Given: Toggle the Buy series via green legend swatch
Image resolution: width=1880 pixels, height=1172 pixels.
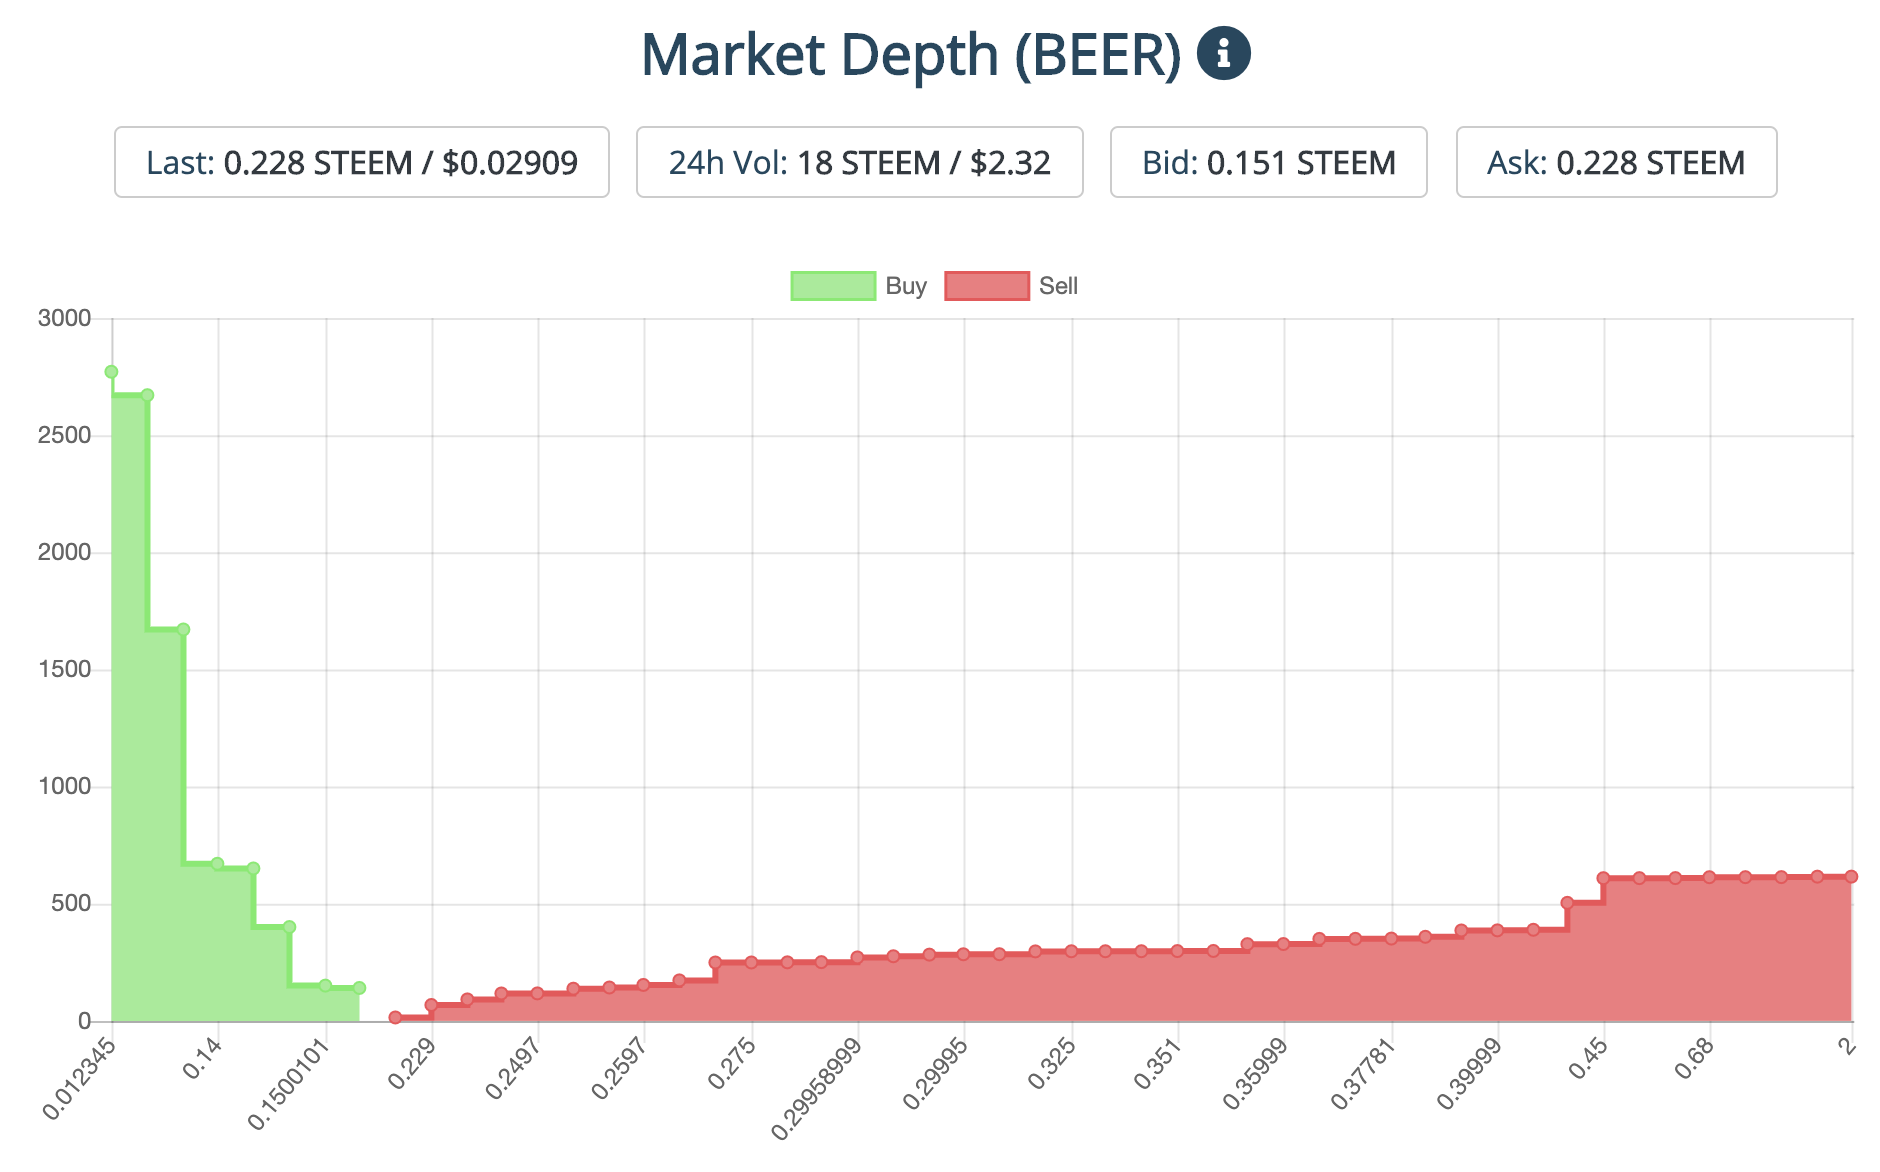Looking at the screenshot, I should (832, 286).
